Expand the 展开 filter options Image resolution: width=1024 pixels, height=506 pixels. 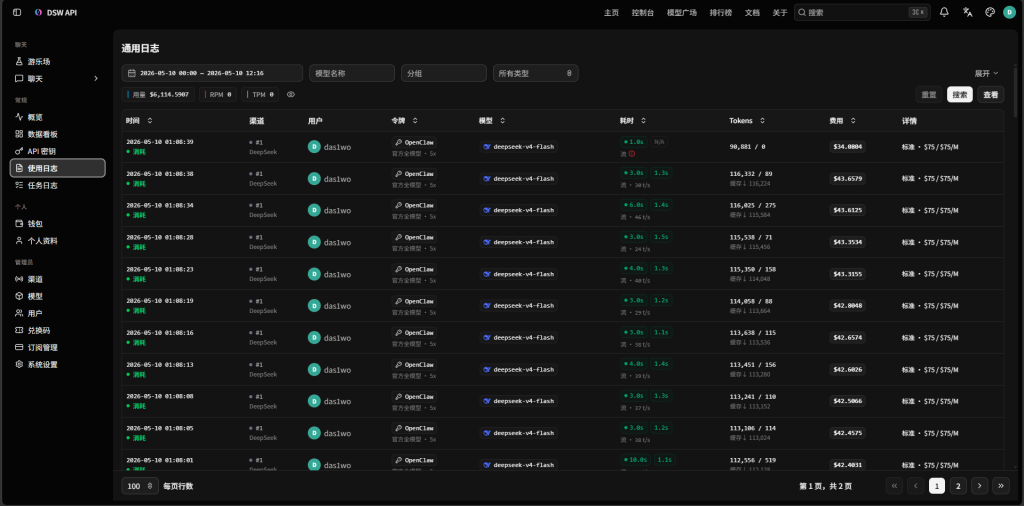986,73
